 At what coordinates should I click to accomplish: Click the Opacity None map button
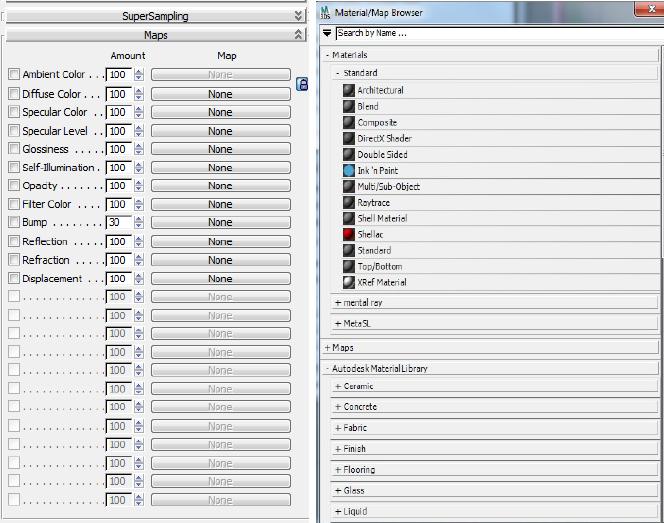[221, 185]
